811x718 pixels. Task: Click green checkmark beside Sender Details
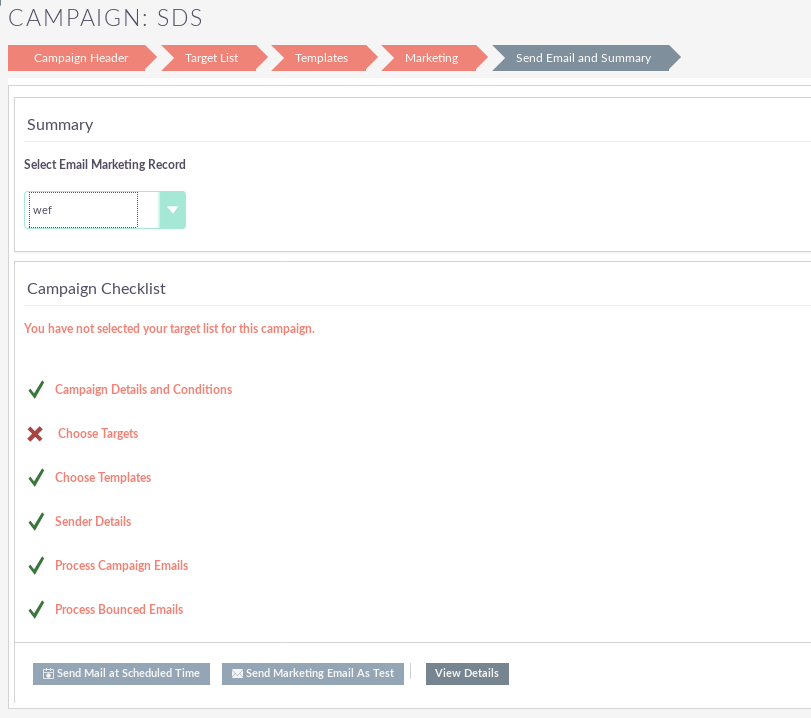click(36, 522)
